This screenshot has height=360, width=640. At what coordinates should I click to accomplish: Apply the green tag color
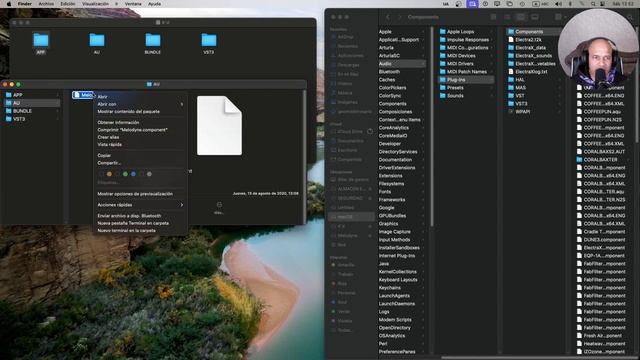pyautogui.click(x=125, y=174)
